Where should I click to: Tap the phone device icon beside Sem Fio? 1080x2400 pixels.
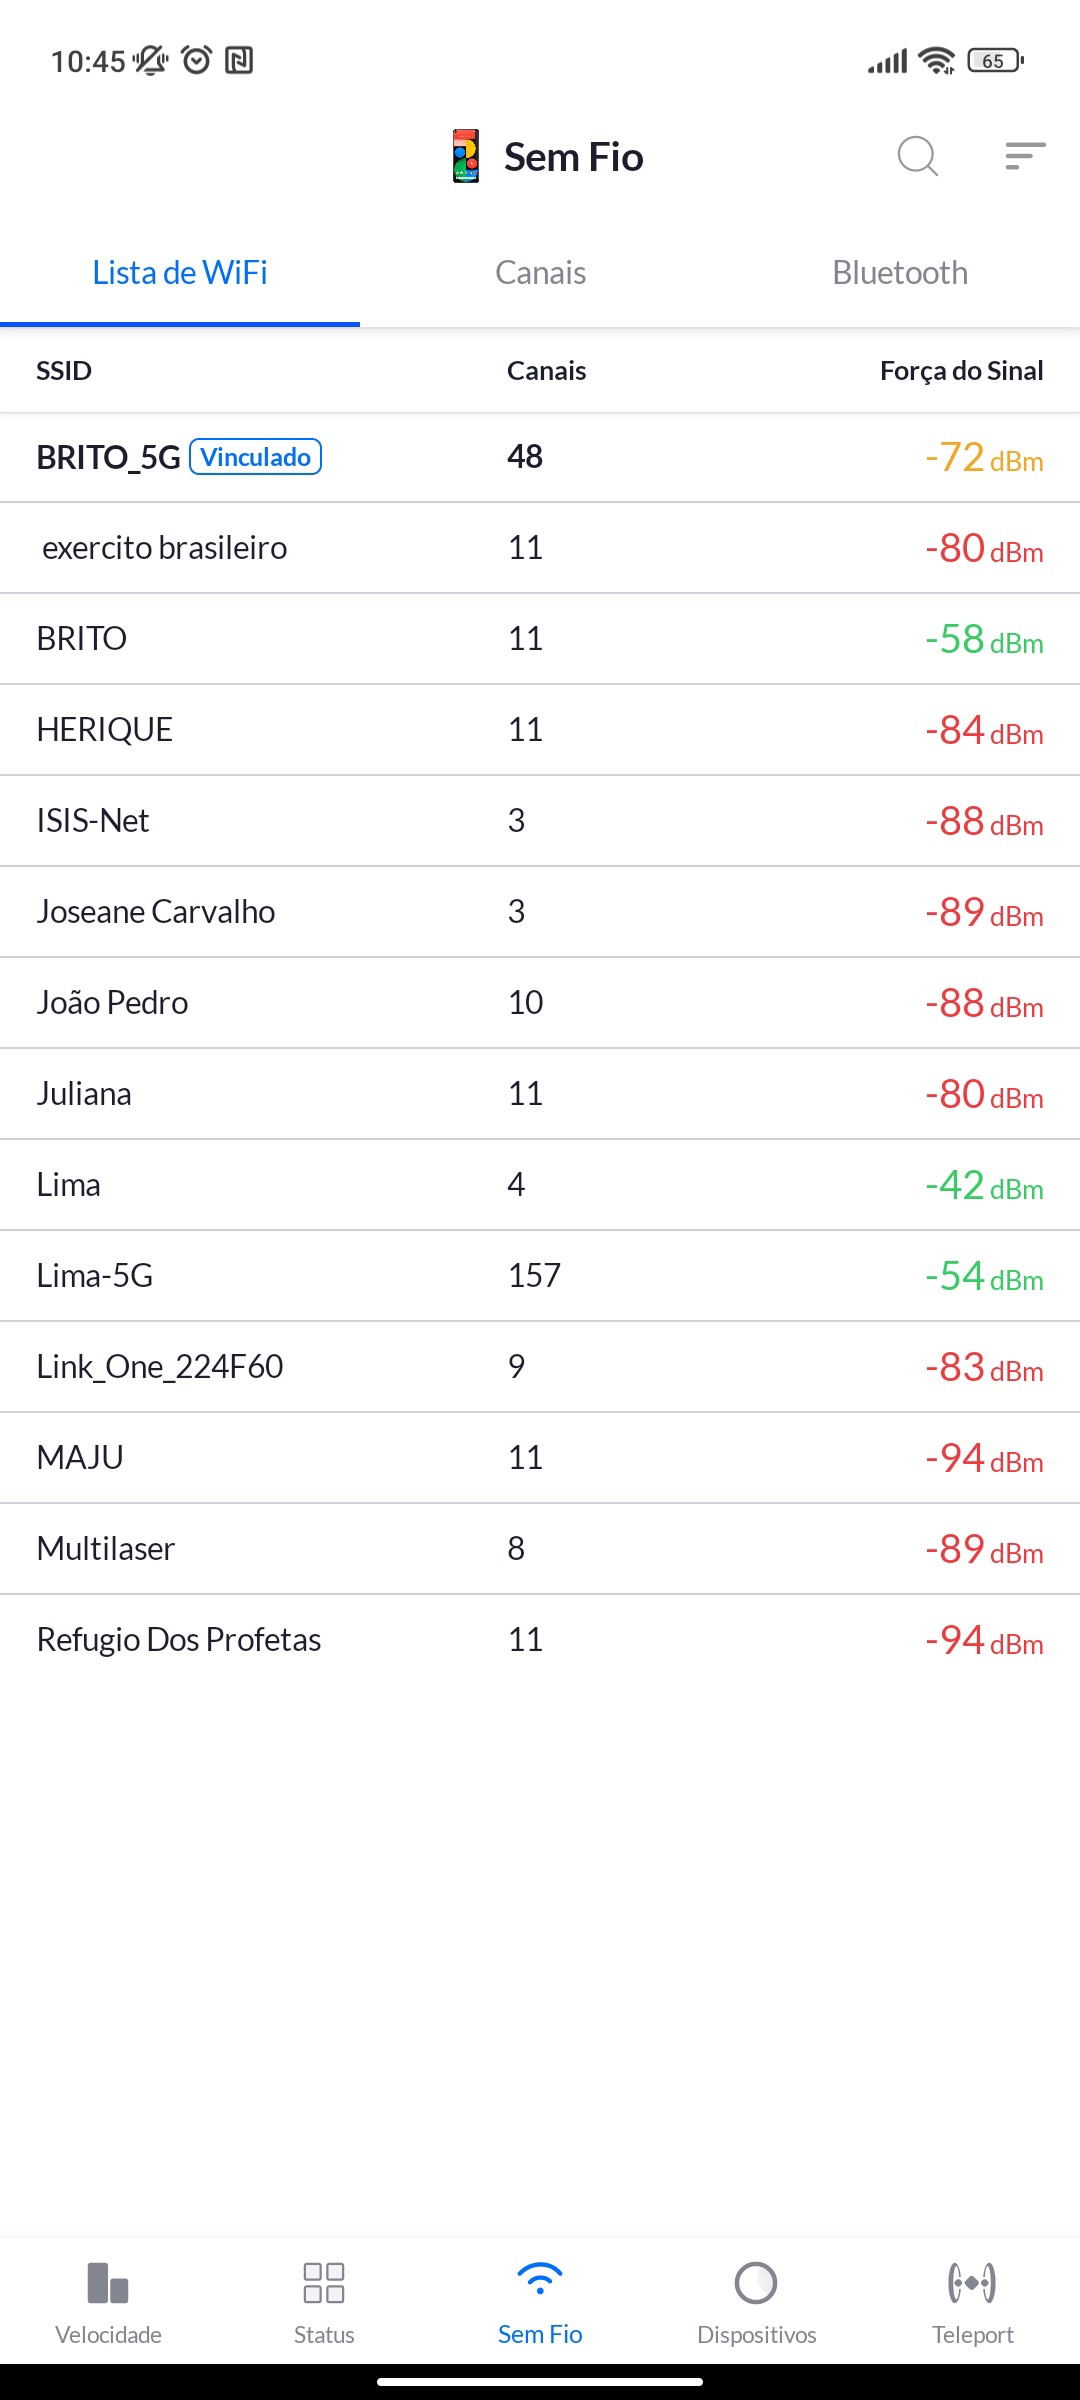(466, 156)
